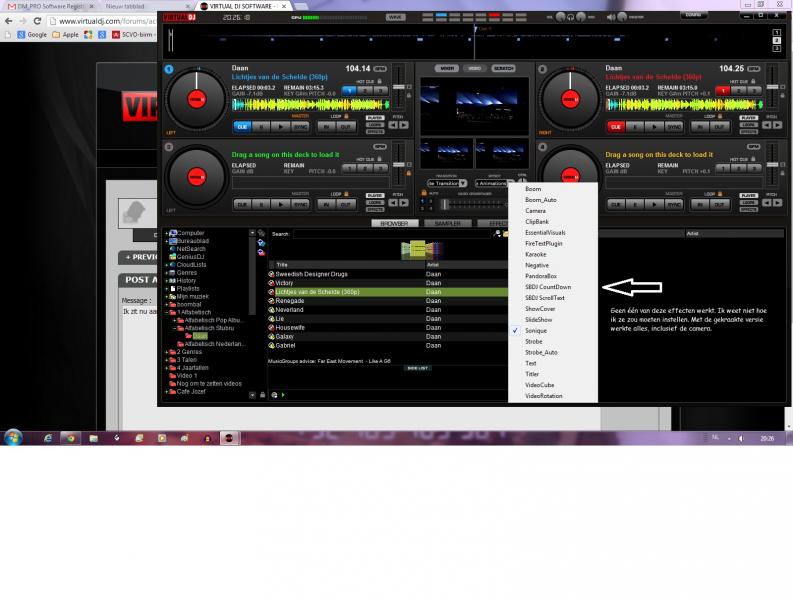
Task: Reload the Chrome page
Action: pyautogui.click(x=37, y=21)
